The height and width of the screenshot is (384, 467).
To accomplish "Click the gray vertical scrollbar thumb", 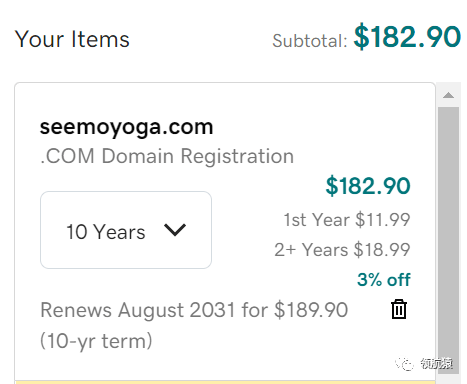I will [448, 240].
